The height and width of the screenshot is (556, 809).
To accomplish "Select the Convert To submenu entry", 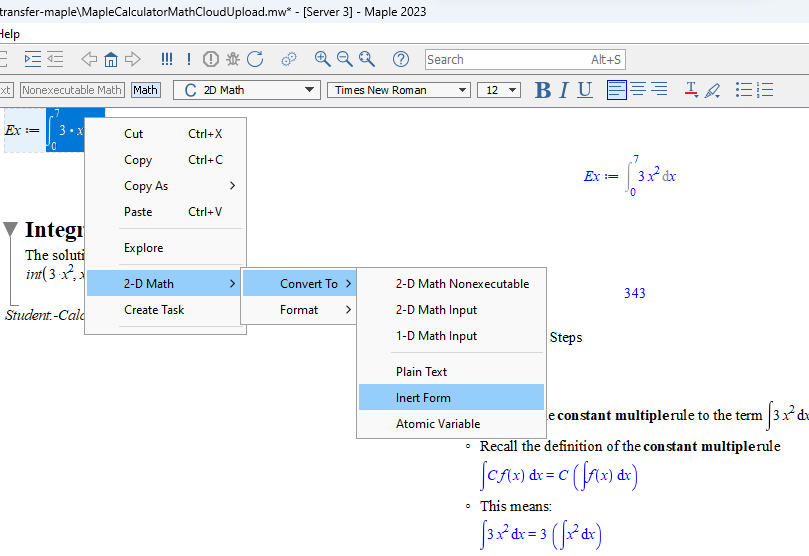I will tap(299, 283).
